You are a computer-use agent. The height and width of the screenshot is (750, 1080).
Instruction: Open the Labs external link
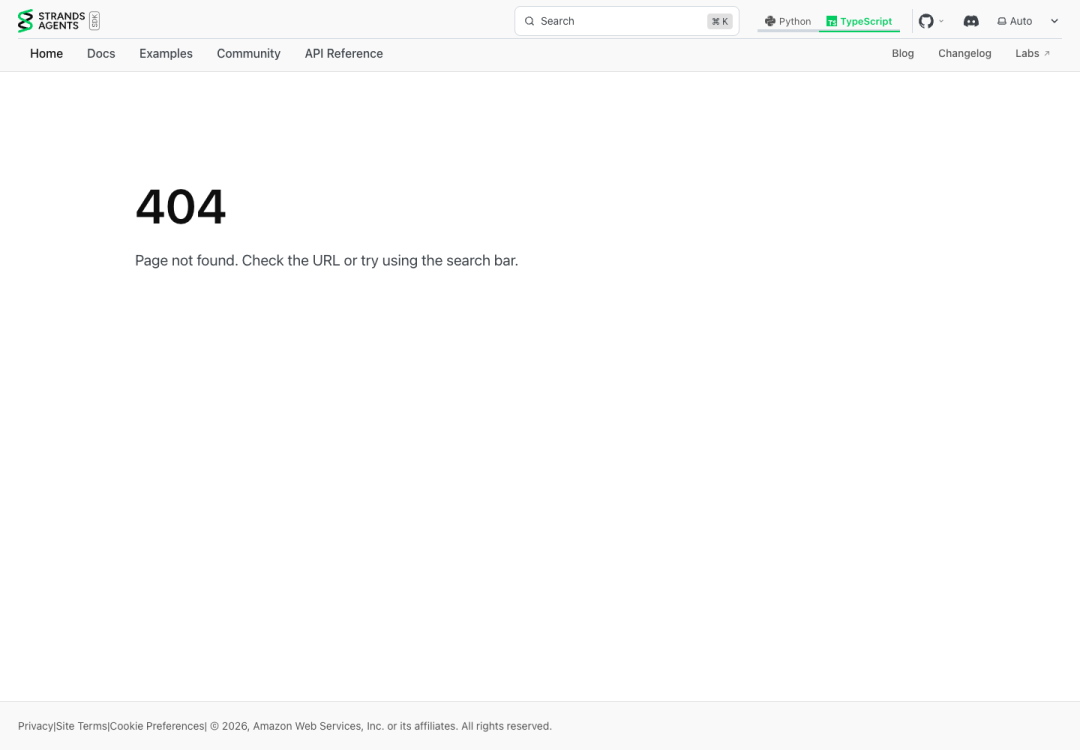coord(1032,53)
